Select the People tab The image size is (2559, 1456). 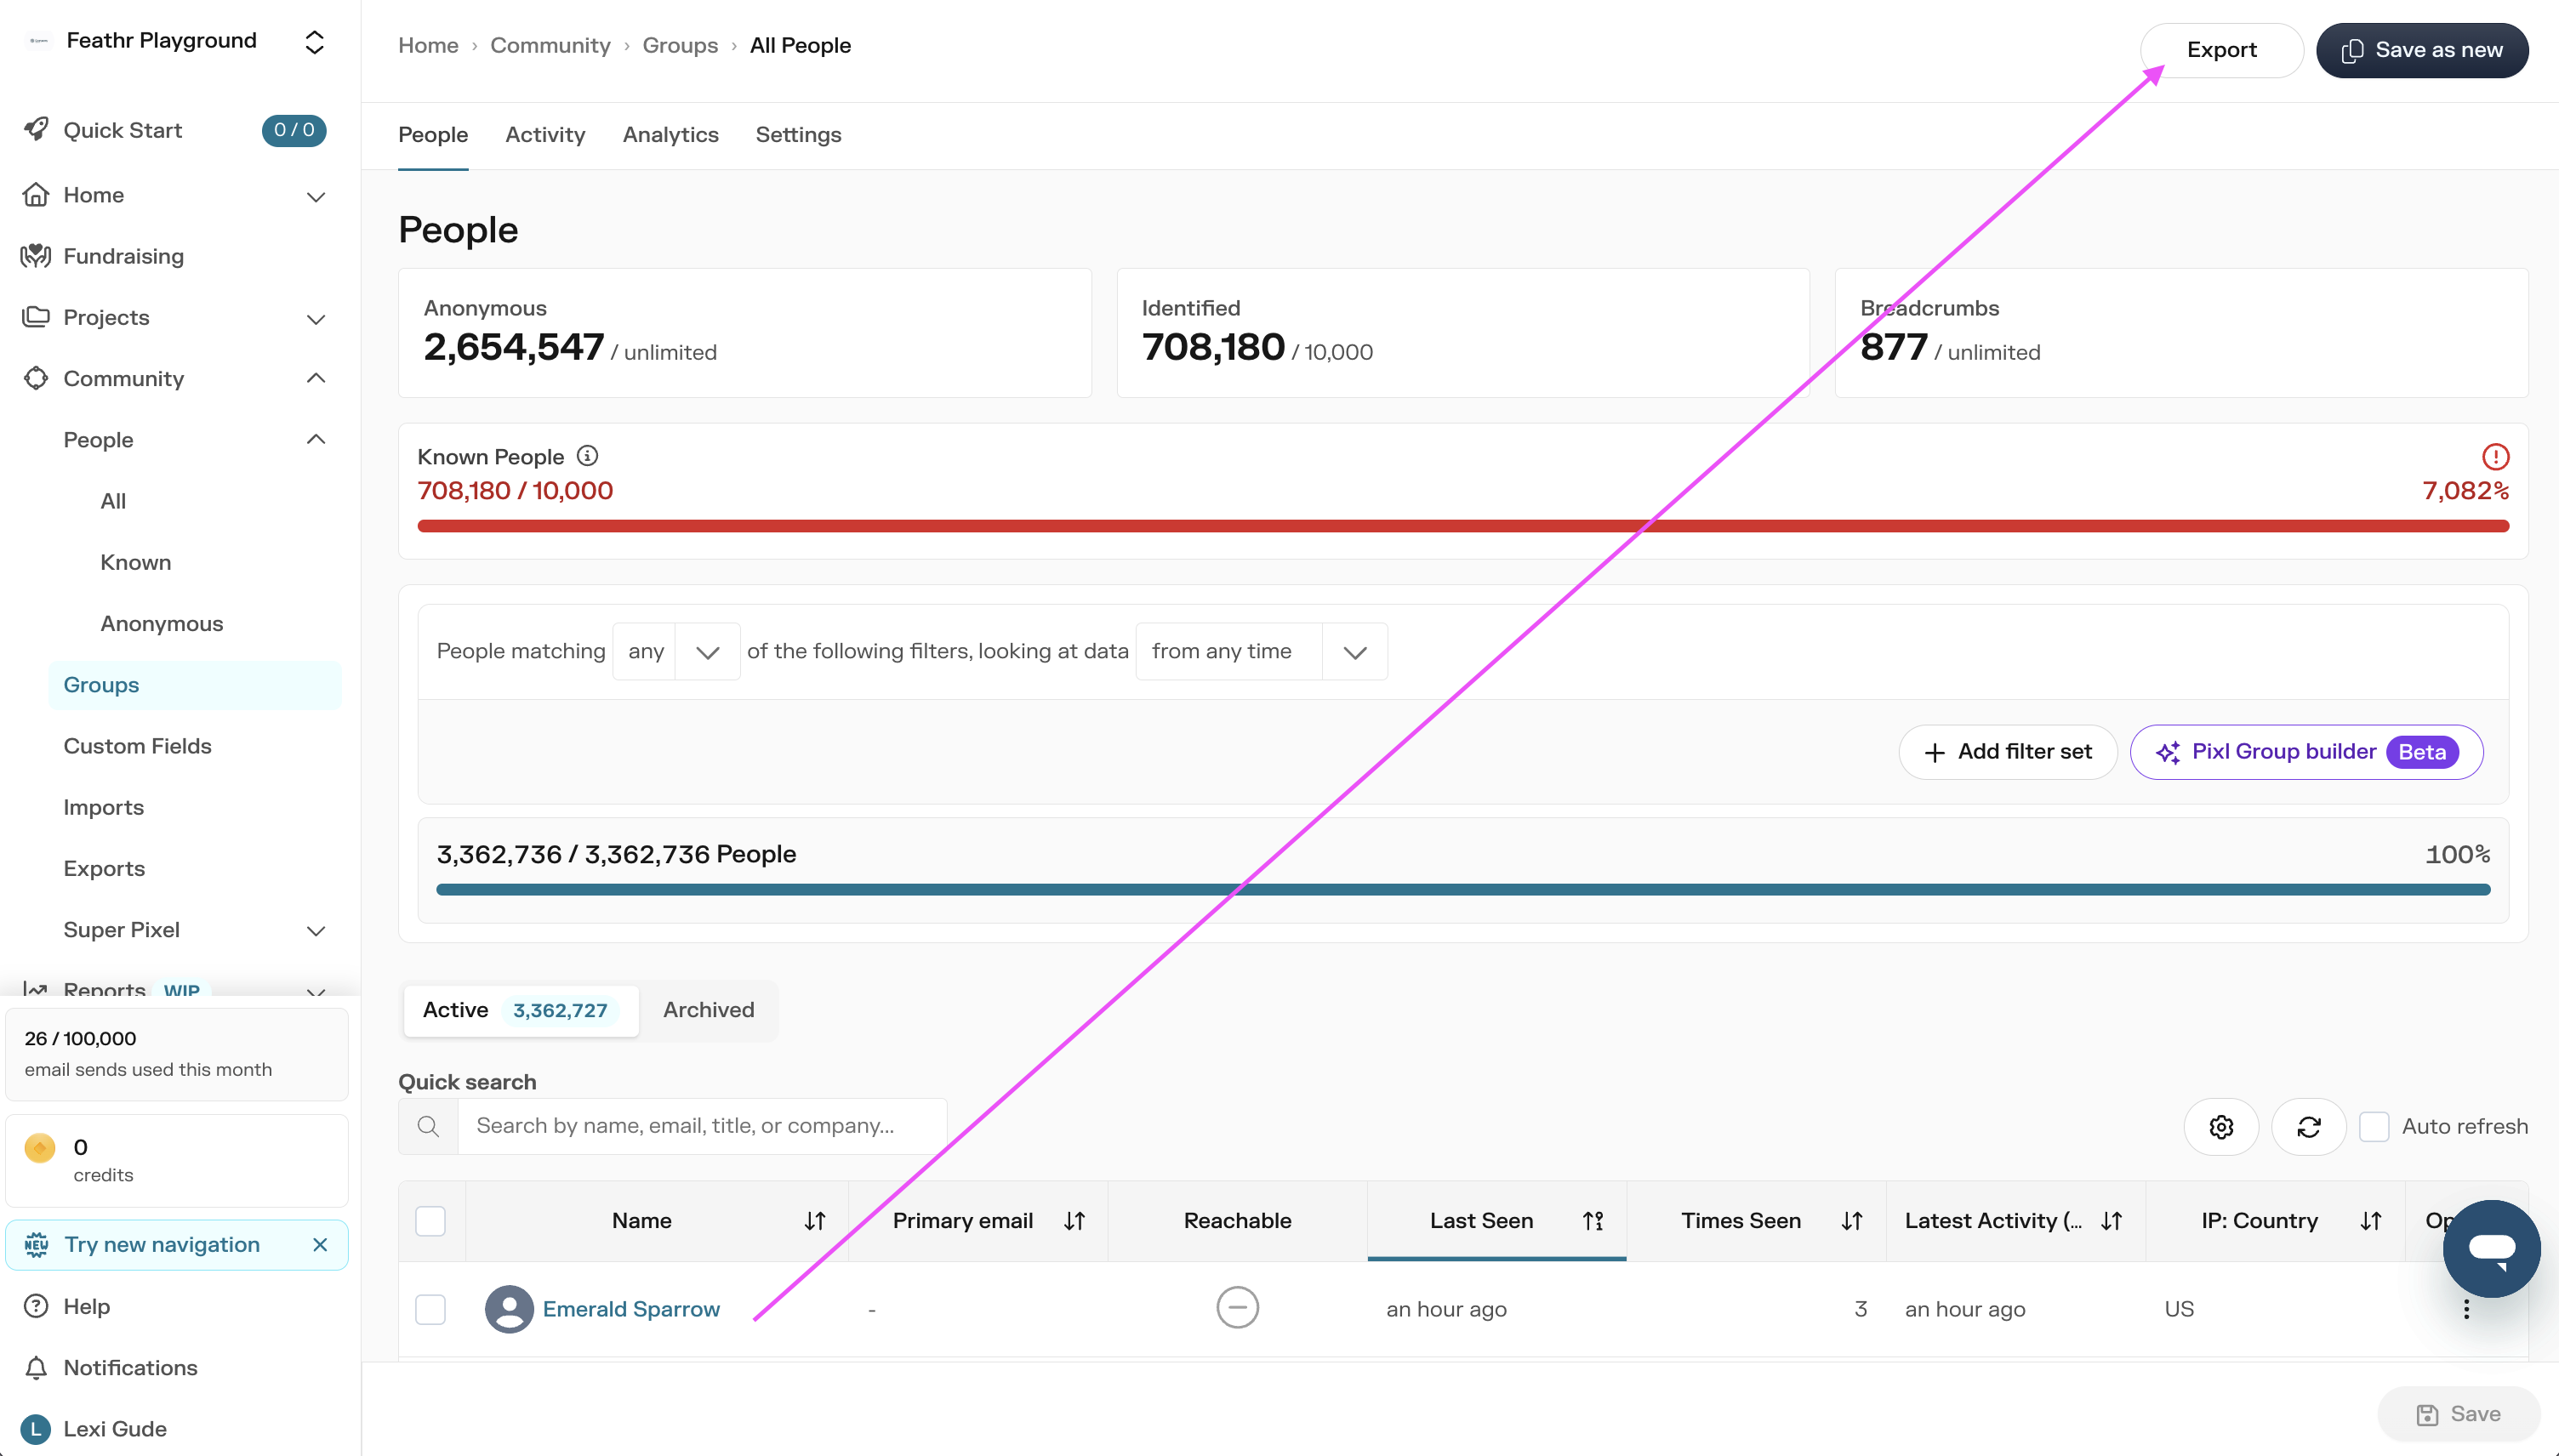click(433, 135)
